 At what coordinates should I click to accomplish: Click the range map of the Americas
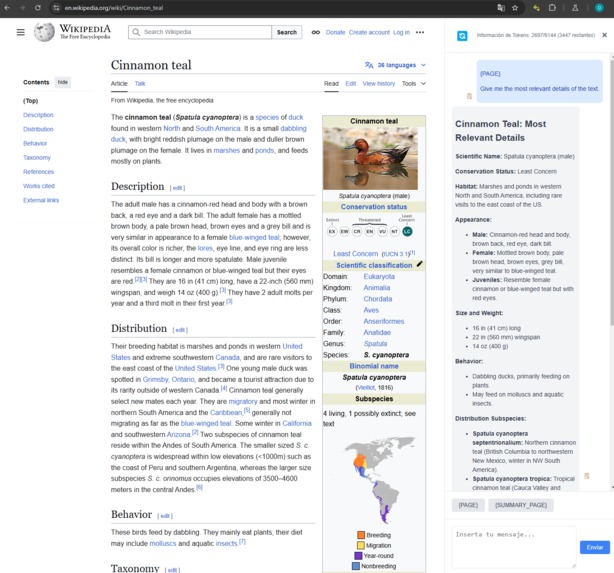[375, 481]
